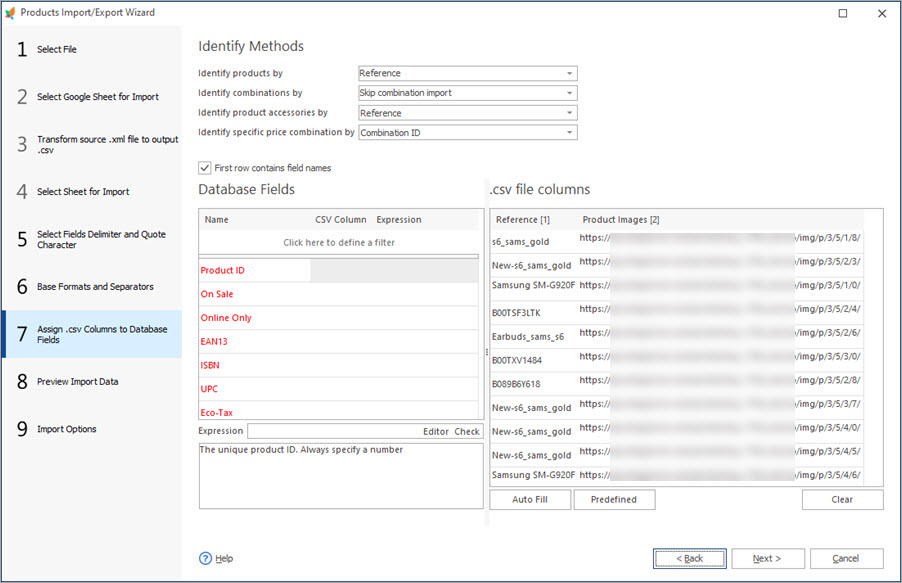Screen dimensions: 902x583
Task: Click Check to validate expression
Action: pos(467,431)
